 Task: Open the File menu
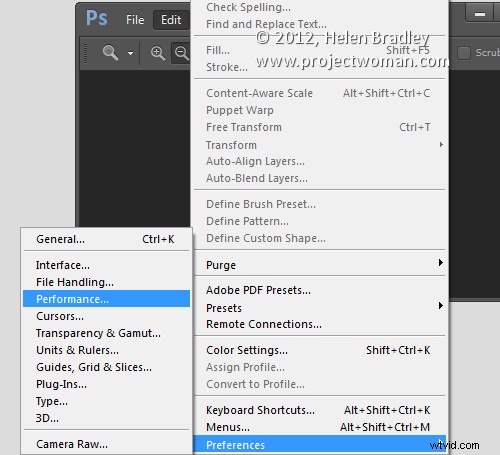click(135, 20)
